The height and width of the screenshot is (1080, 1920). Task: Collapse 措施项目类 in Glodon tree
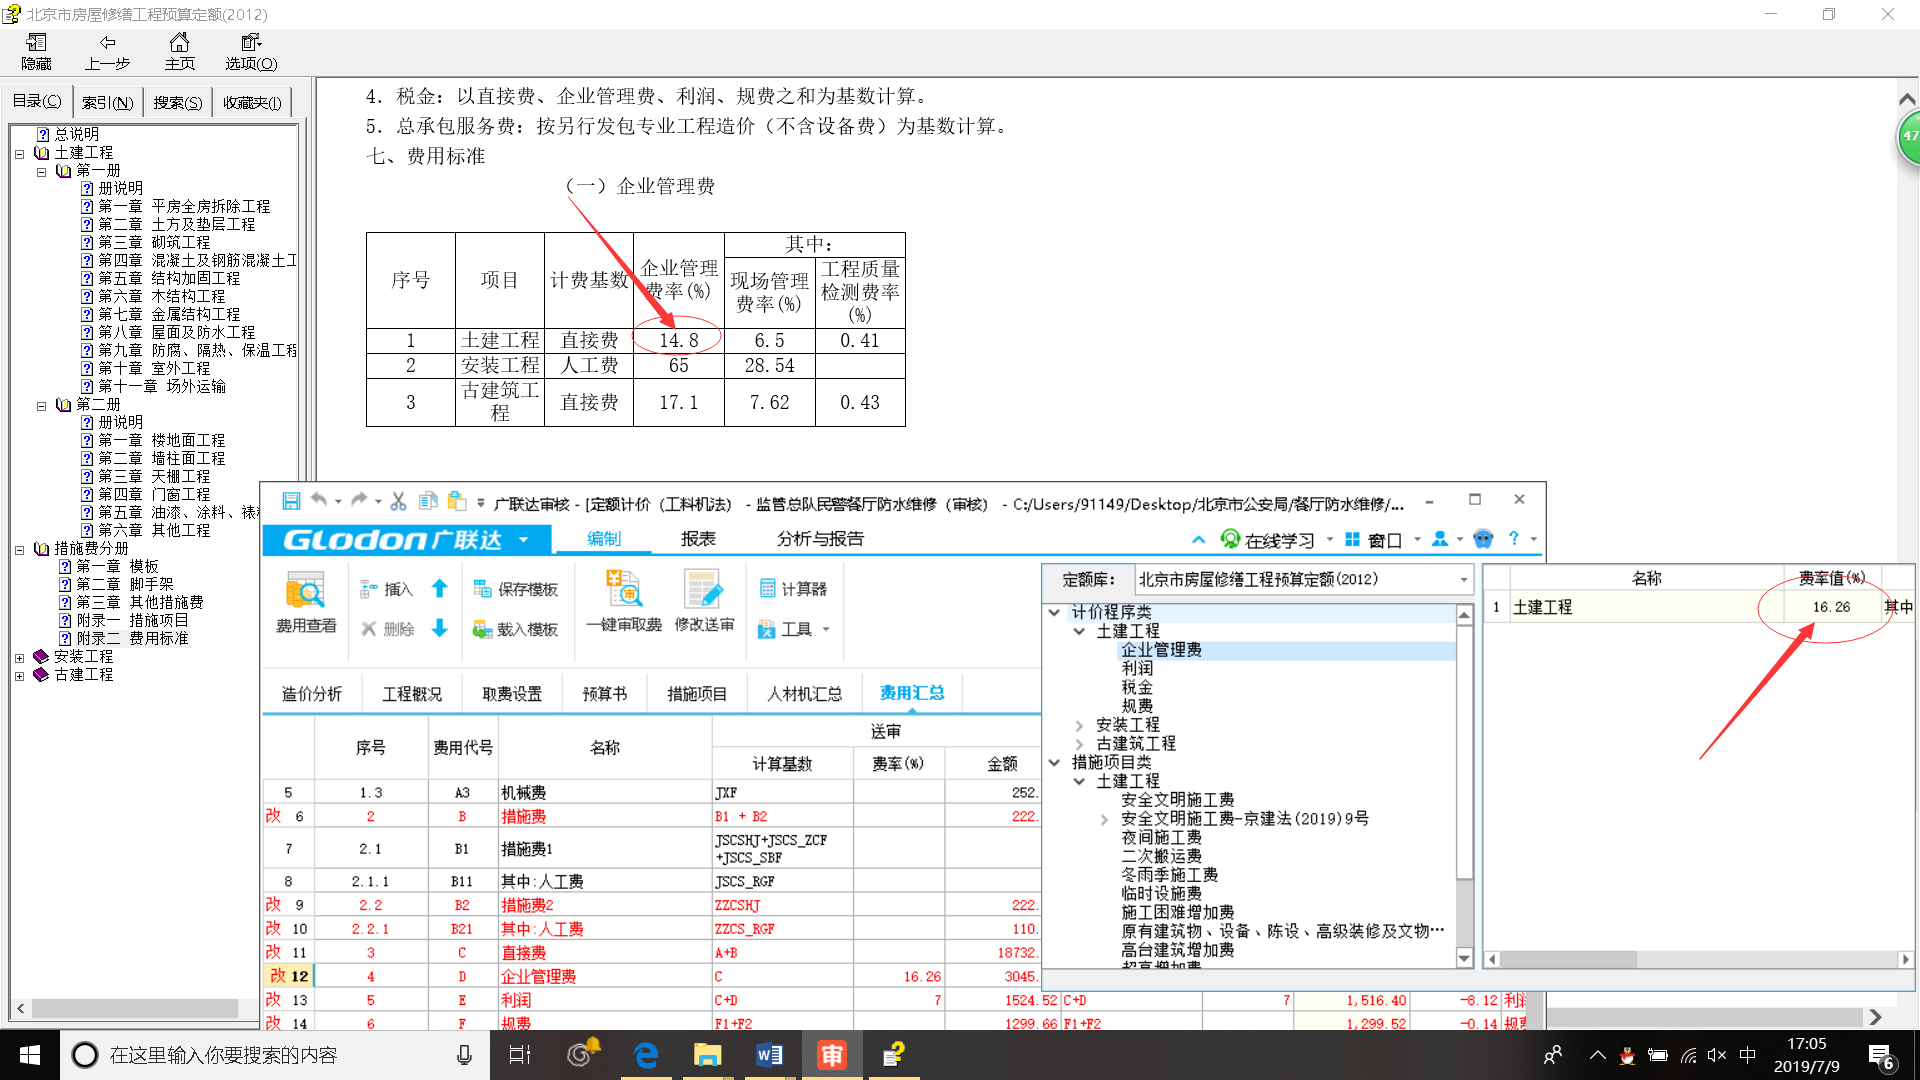click(1054, 762)
